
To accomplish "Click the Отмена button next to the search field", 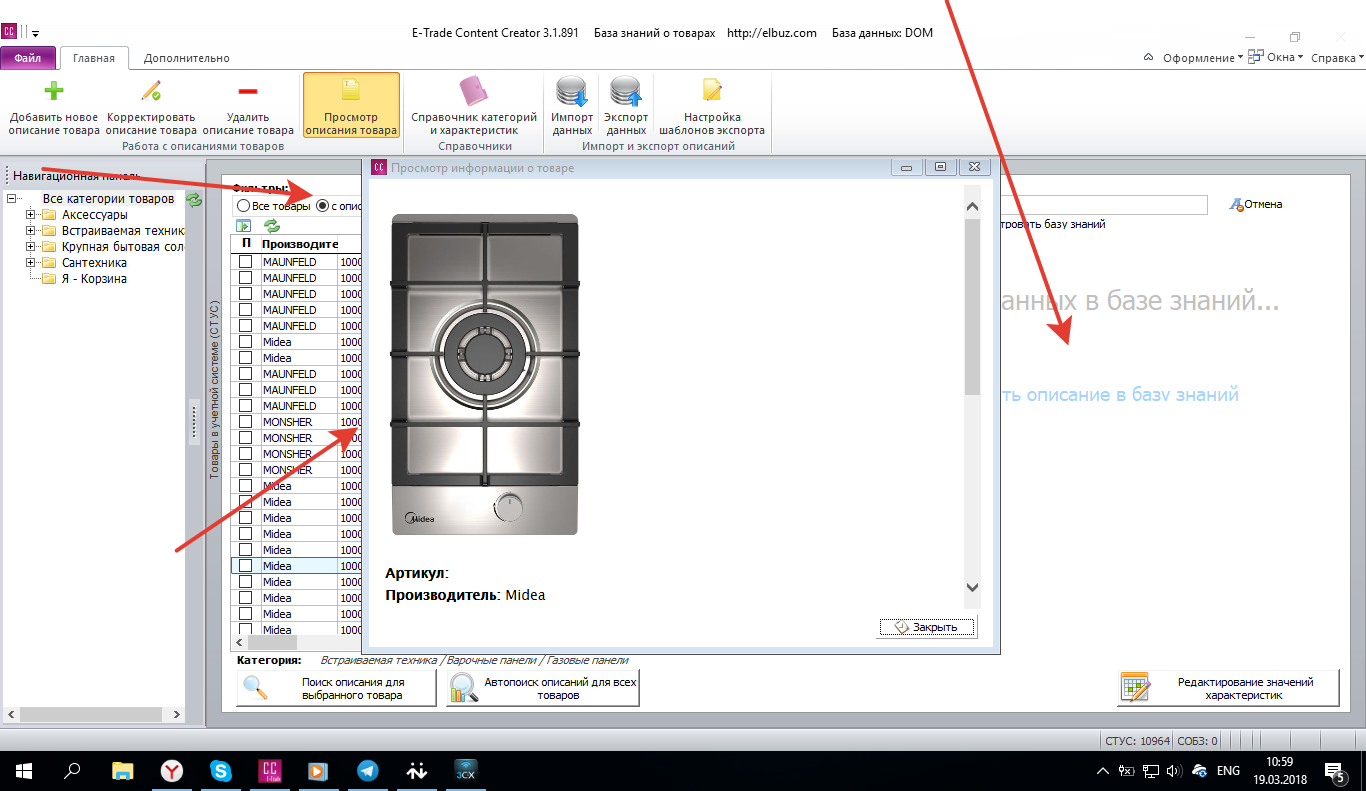I will click(1255, 204).
